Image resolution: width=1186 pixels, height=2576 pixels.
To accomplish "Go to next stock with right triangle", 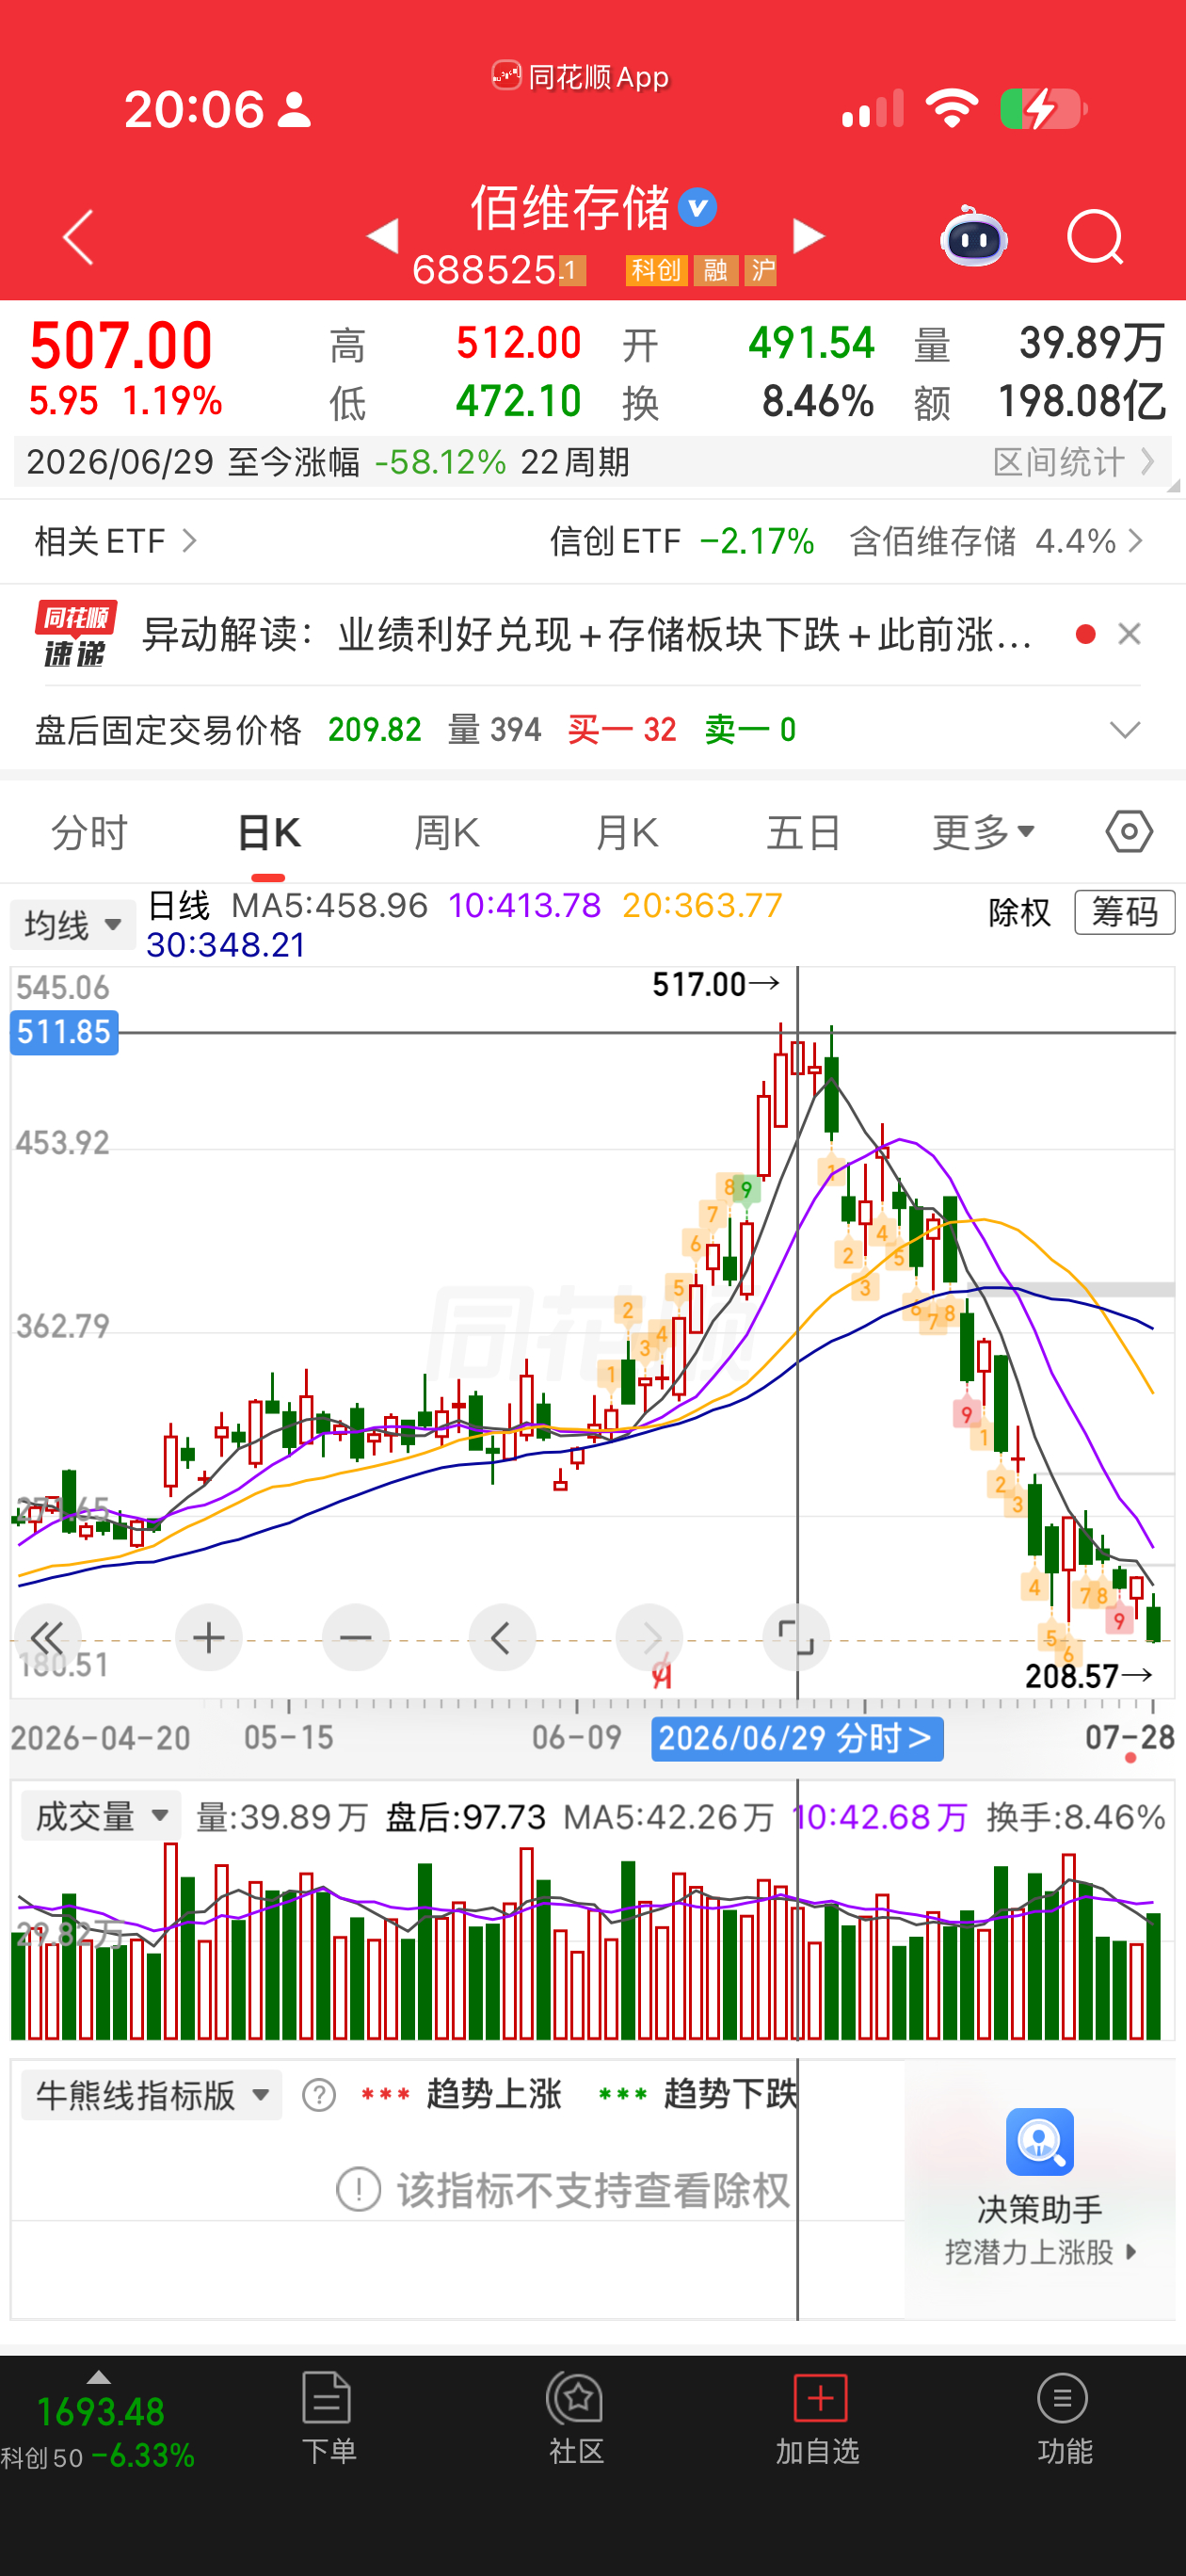I will (808, 236).
